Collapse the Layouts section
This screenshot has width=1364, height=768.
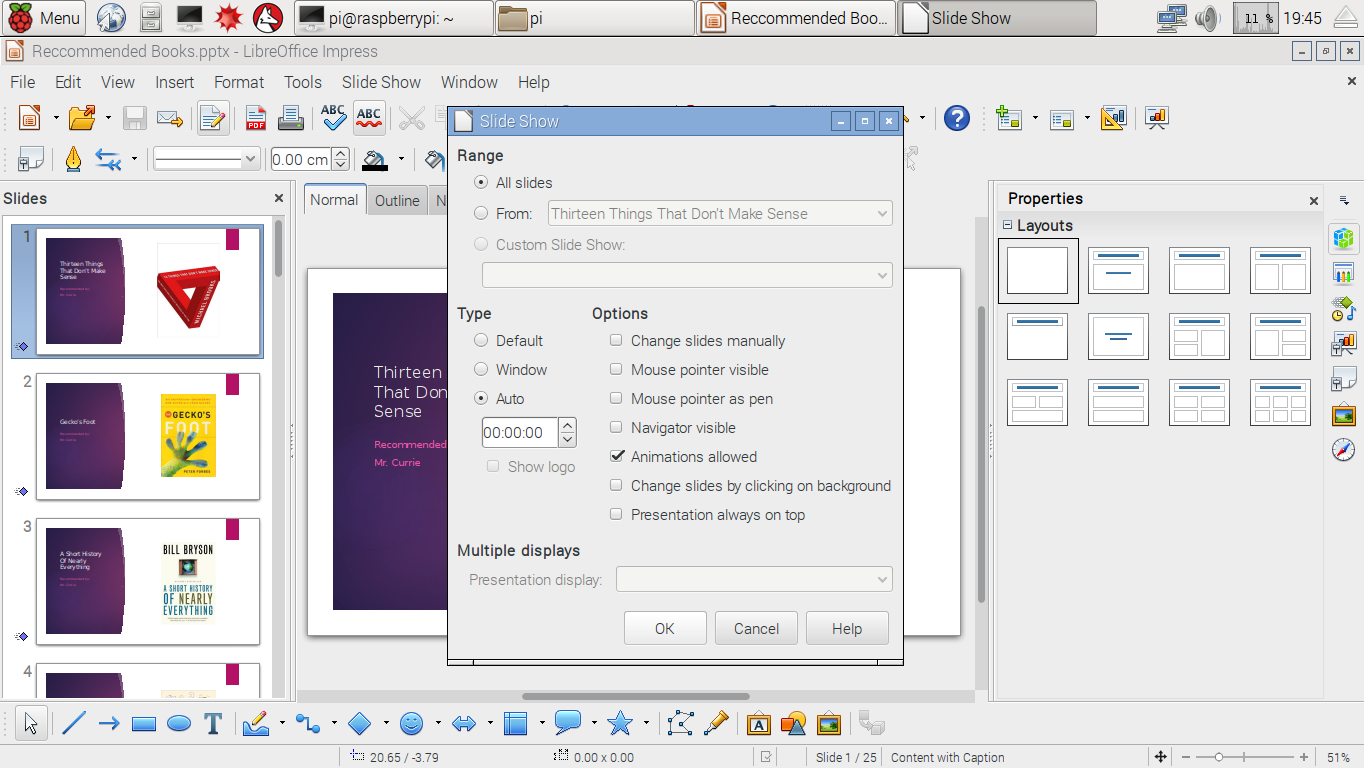tap(1008, 226)
